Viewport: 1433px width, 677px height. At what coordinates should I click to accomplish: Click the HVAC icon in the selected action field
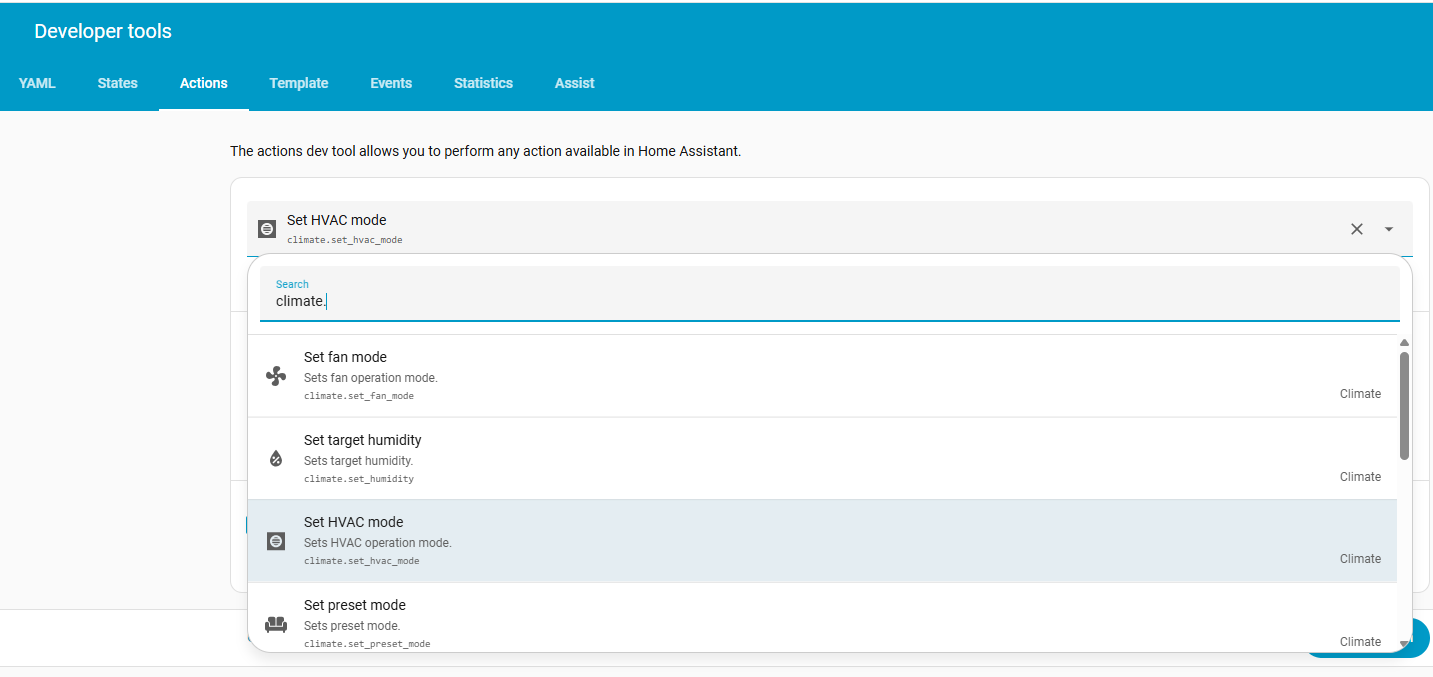(266, 229)
